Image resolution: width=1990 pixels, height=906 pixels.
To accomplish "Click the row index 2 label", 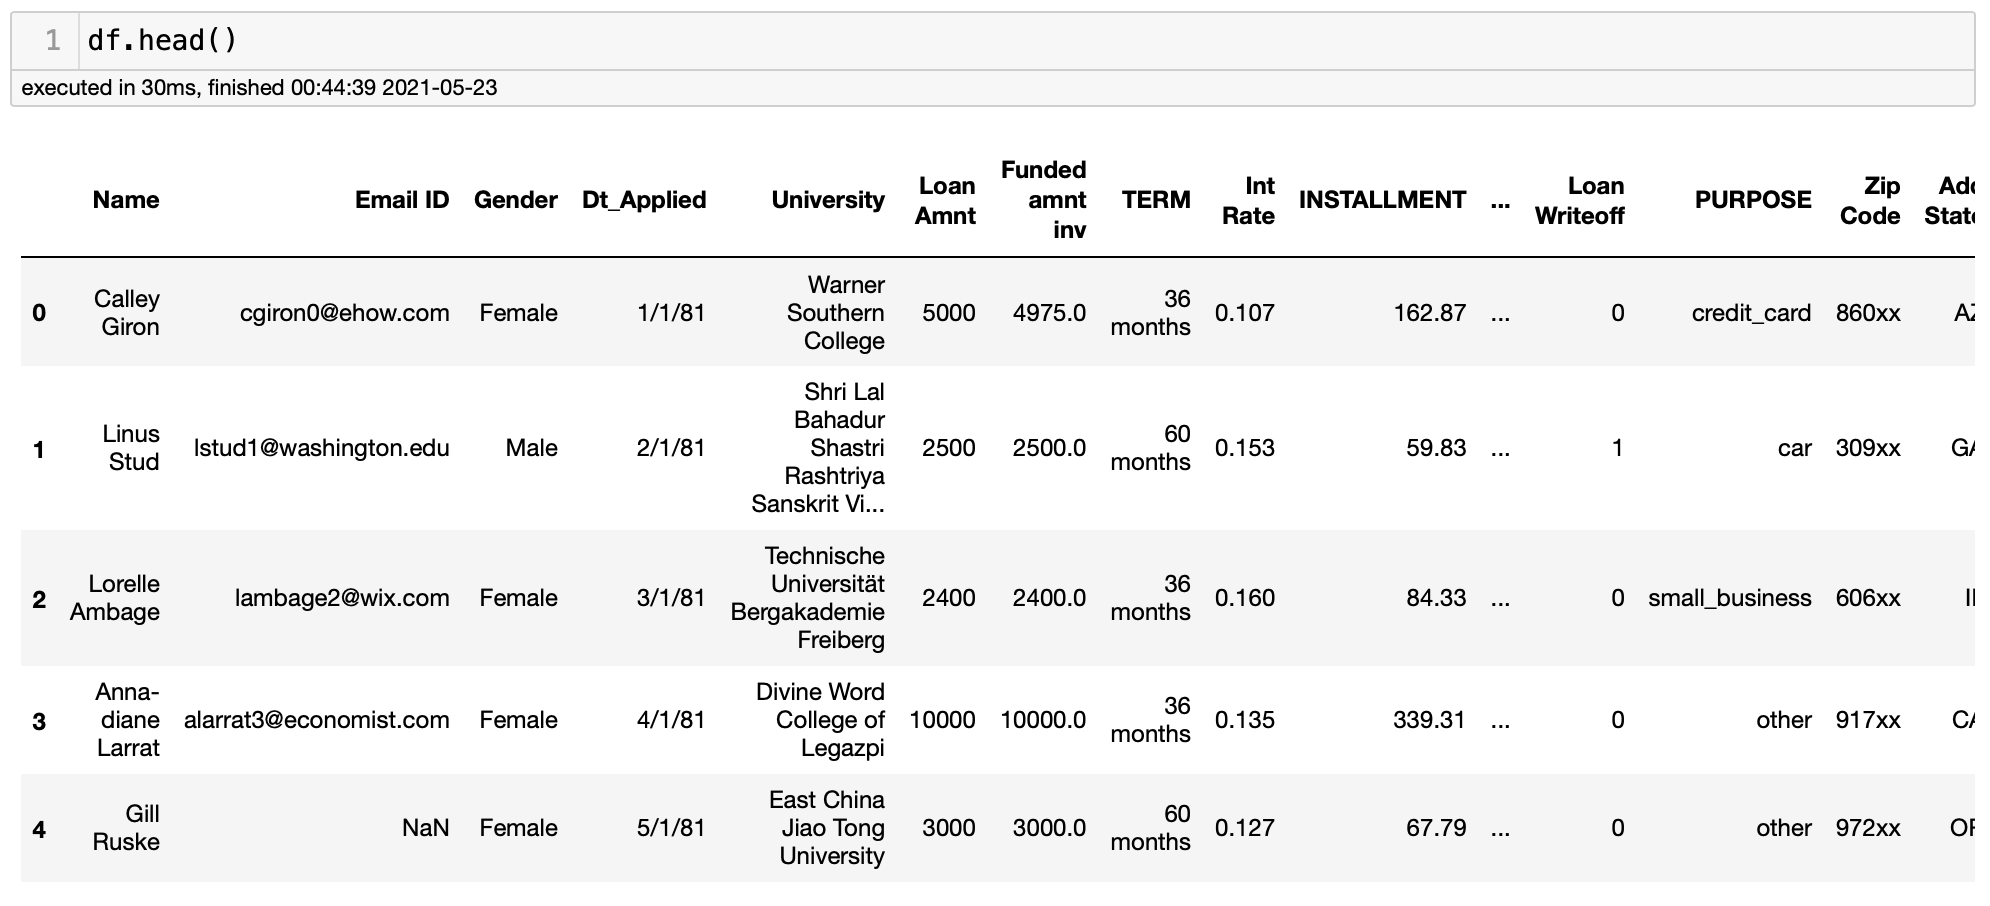I will click(39, 599).
